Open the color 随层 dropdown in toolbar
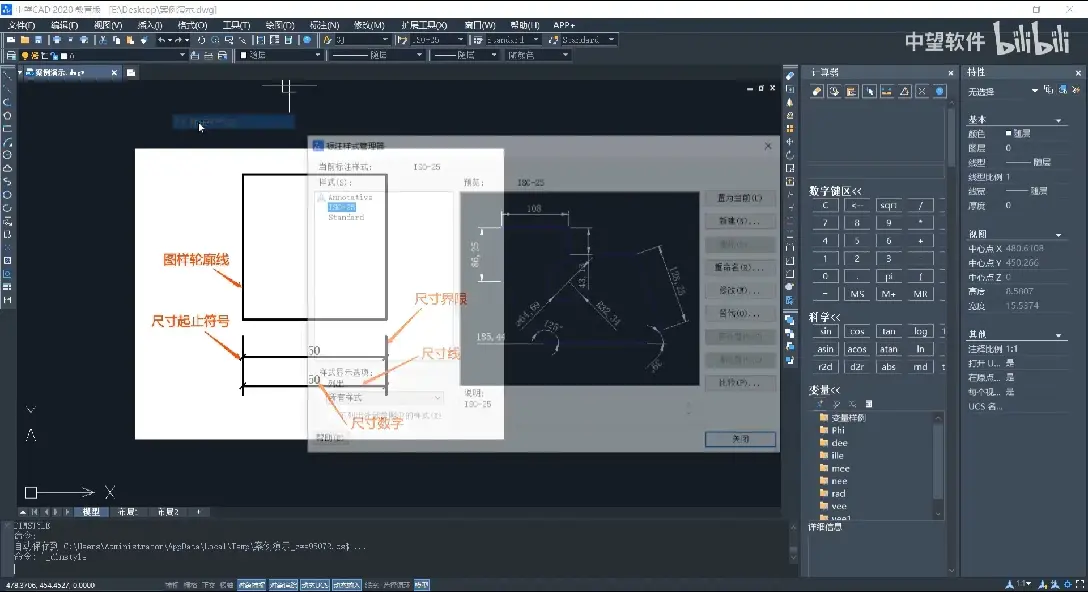This screenshot has height=592, width=1088. 280,55
